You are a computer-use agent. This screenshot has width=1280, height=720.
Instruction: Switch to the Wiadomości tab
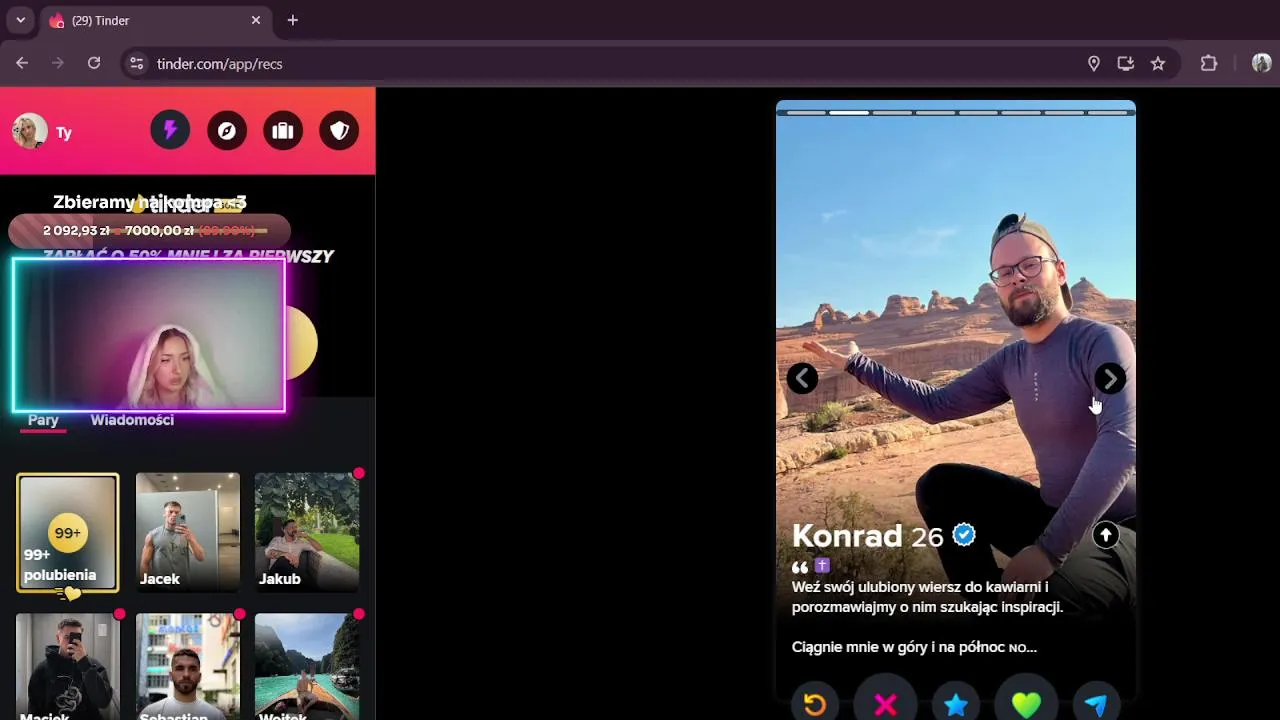coord(132,420)
